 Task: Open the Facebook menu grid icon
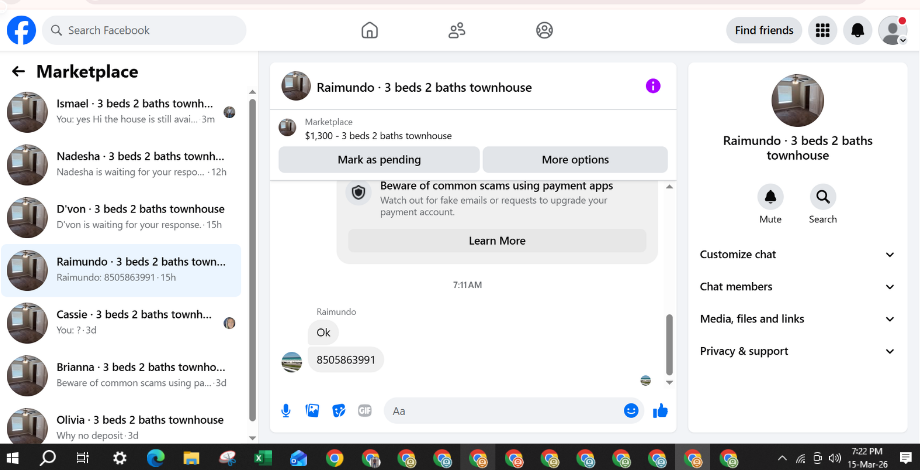click(823, 30)
